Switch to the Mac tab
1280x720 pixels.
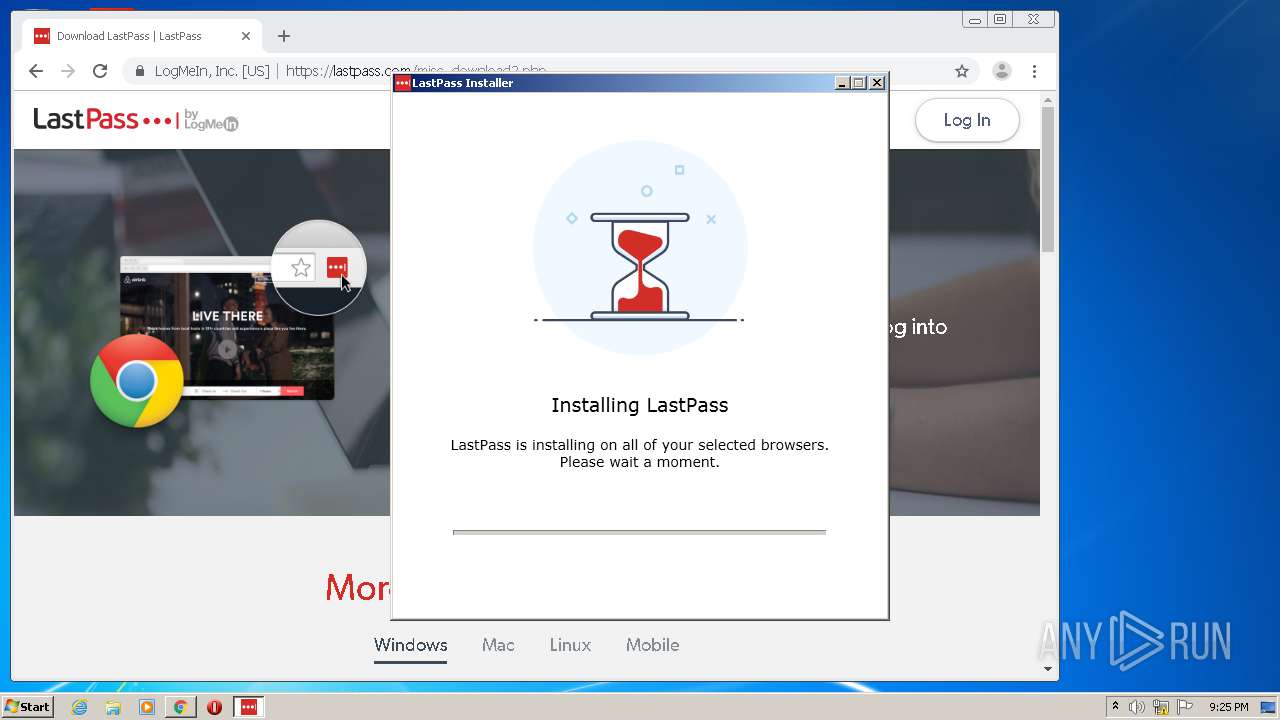coord(498,645)
